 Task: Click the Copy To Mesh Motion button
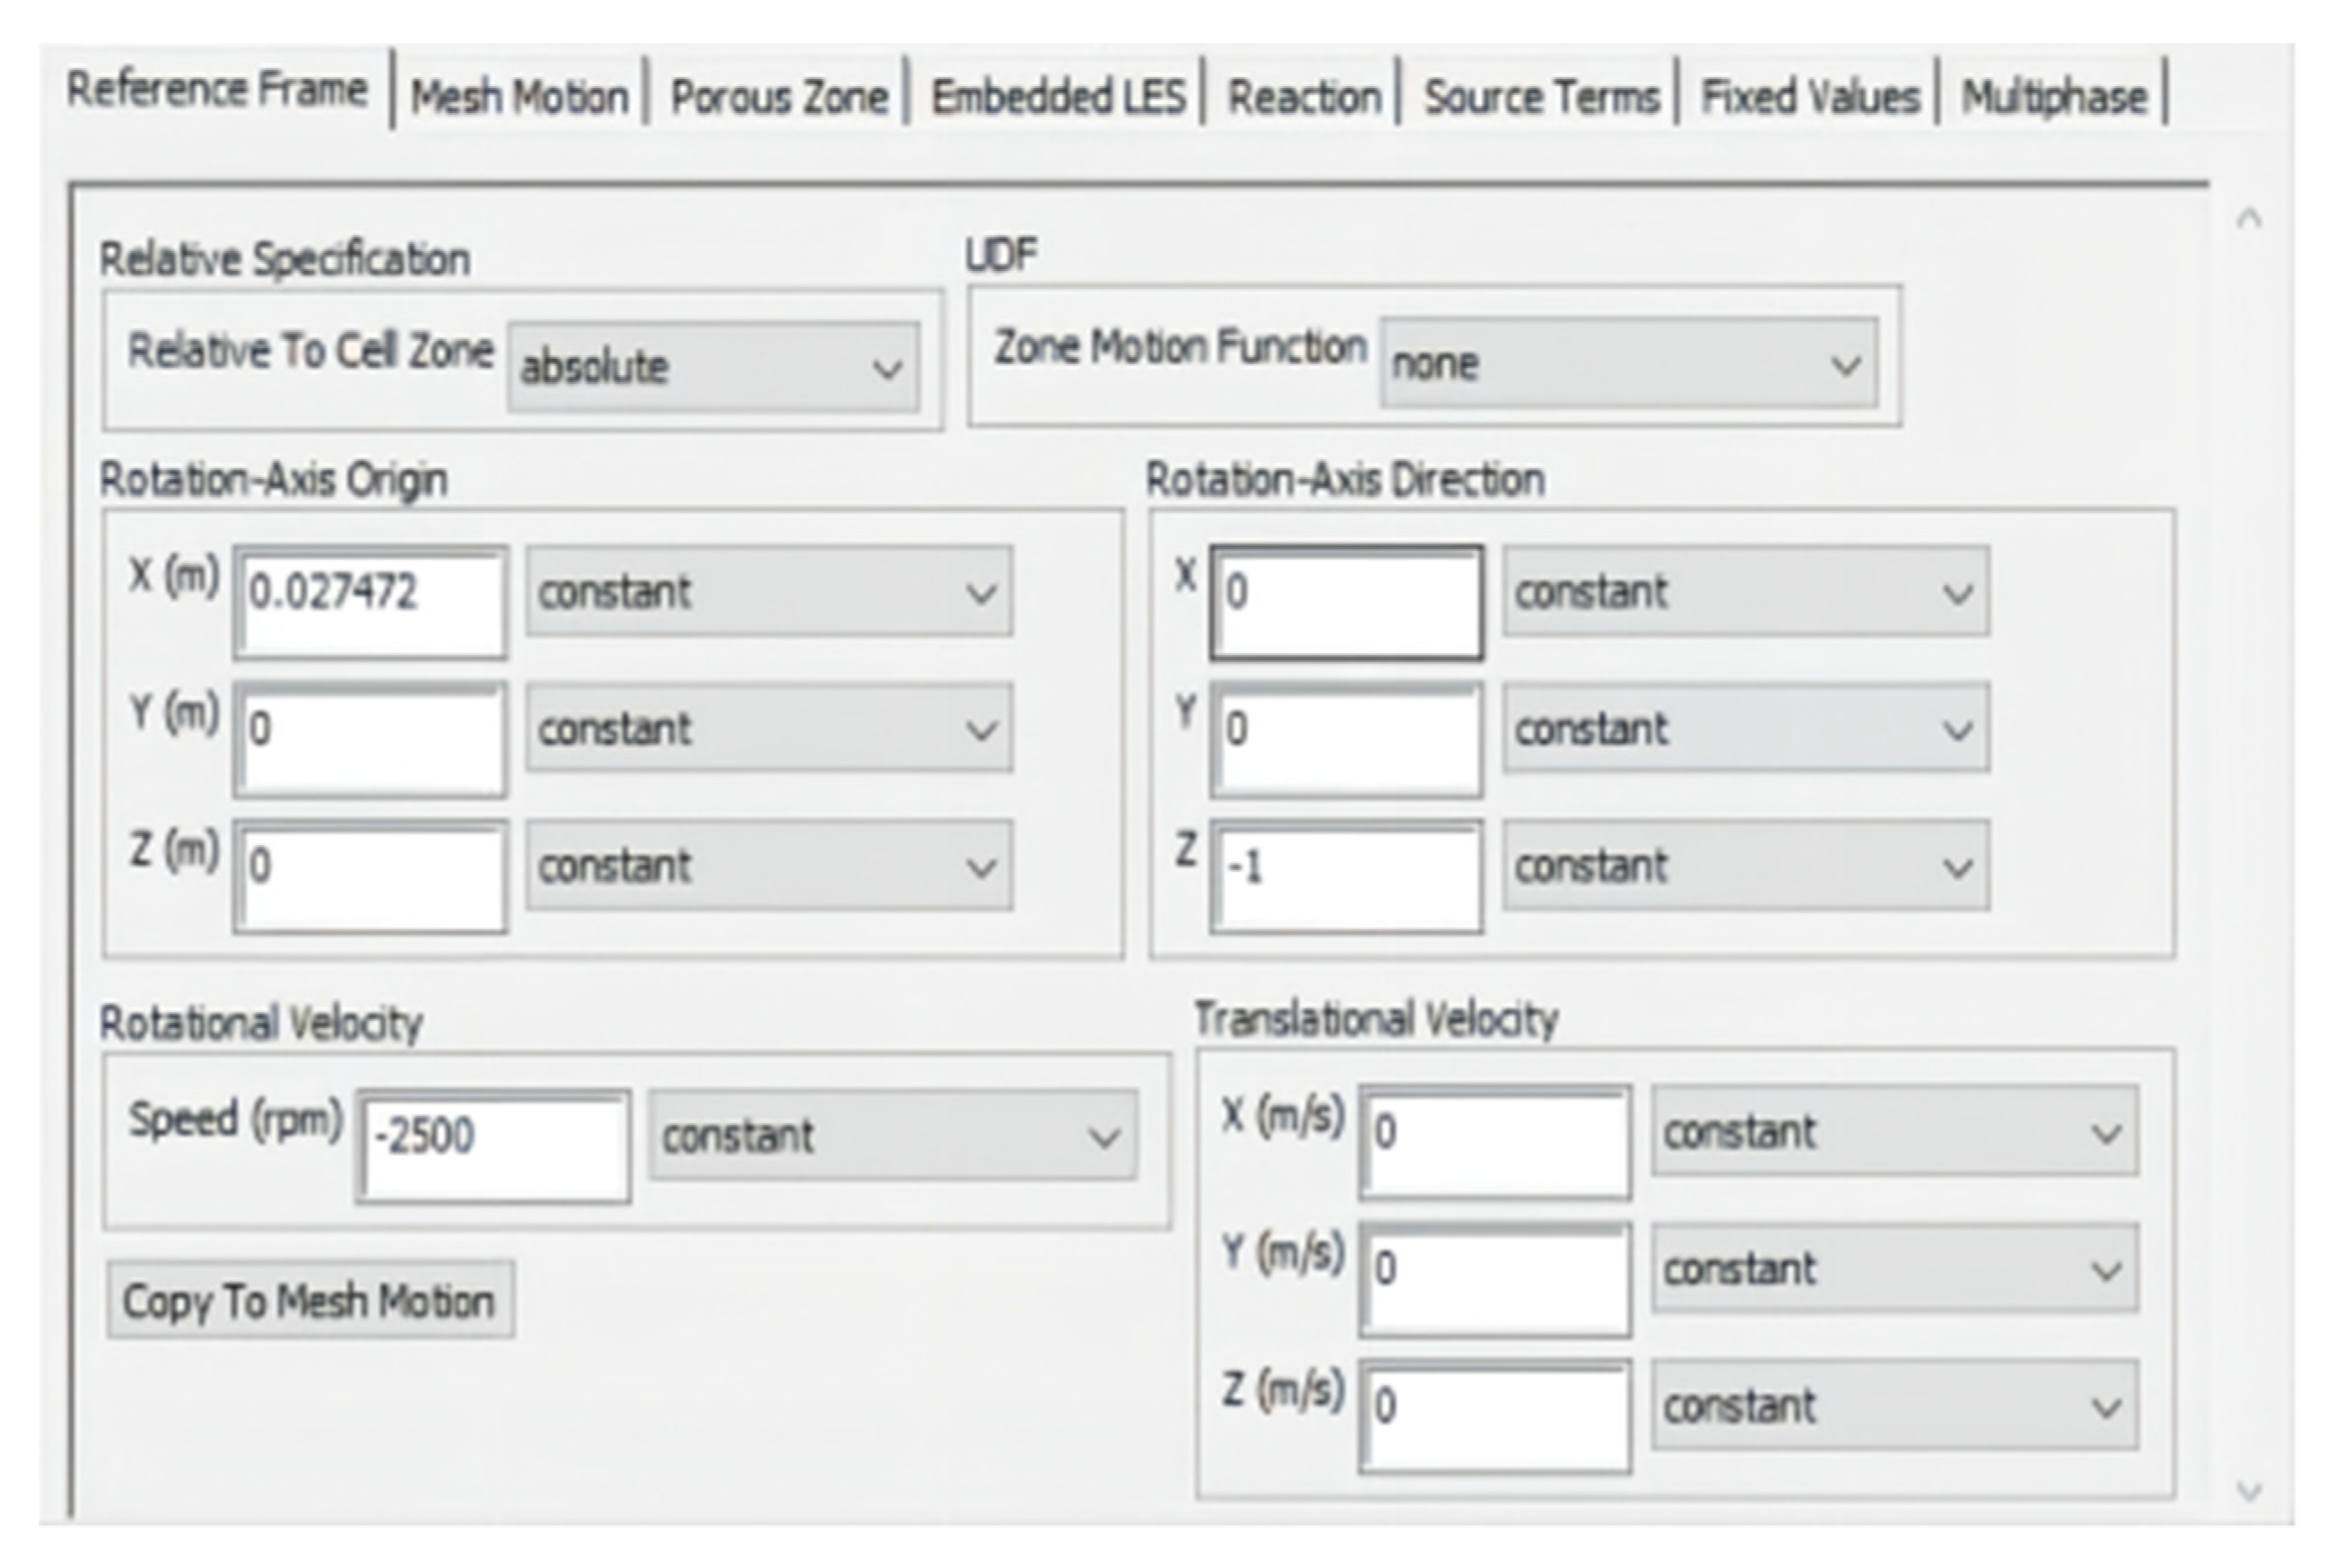pyautogui.click(x=310, y=1301)
